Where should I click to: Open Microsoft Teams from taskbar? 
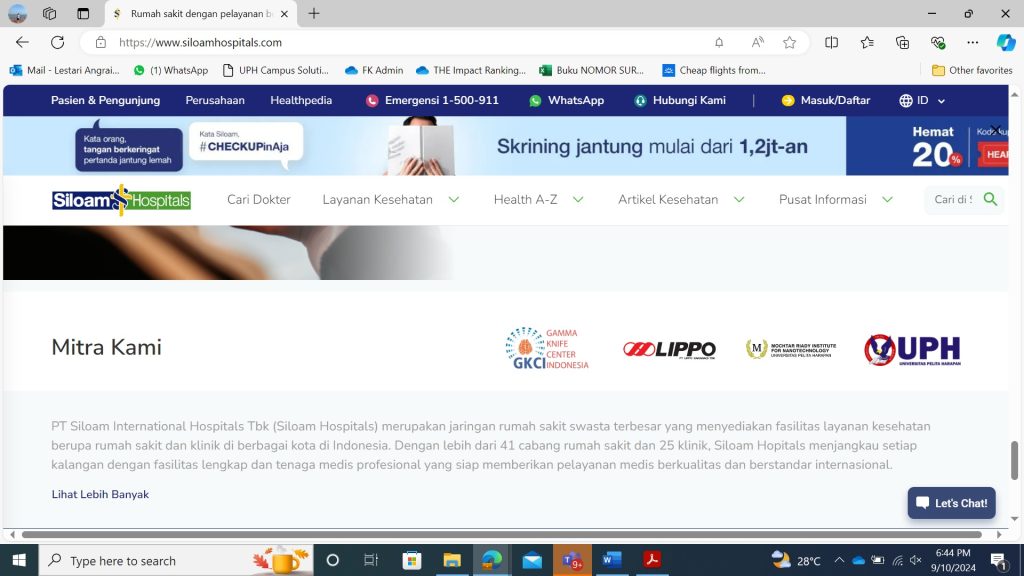[572, 560]
